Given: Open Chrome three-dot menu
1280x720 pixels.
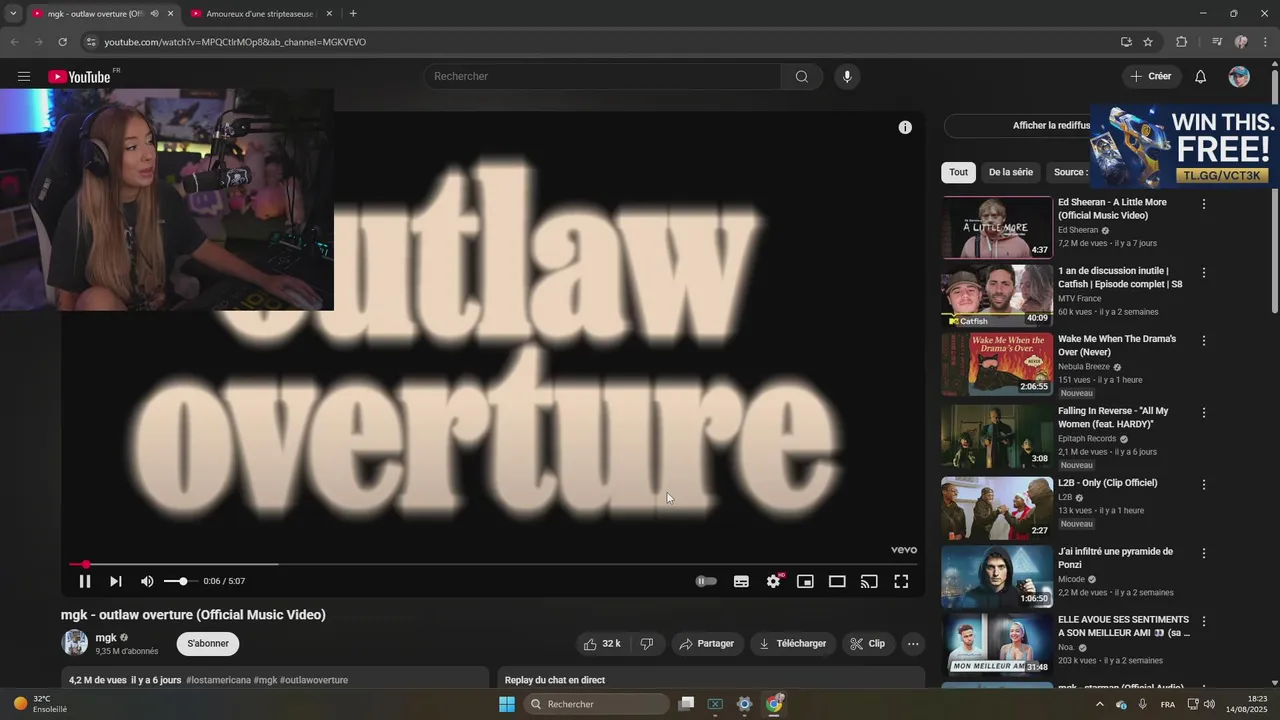Looking at the screenshot, I should [1265, 42].
